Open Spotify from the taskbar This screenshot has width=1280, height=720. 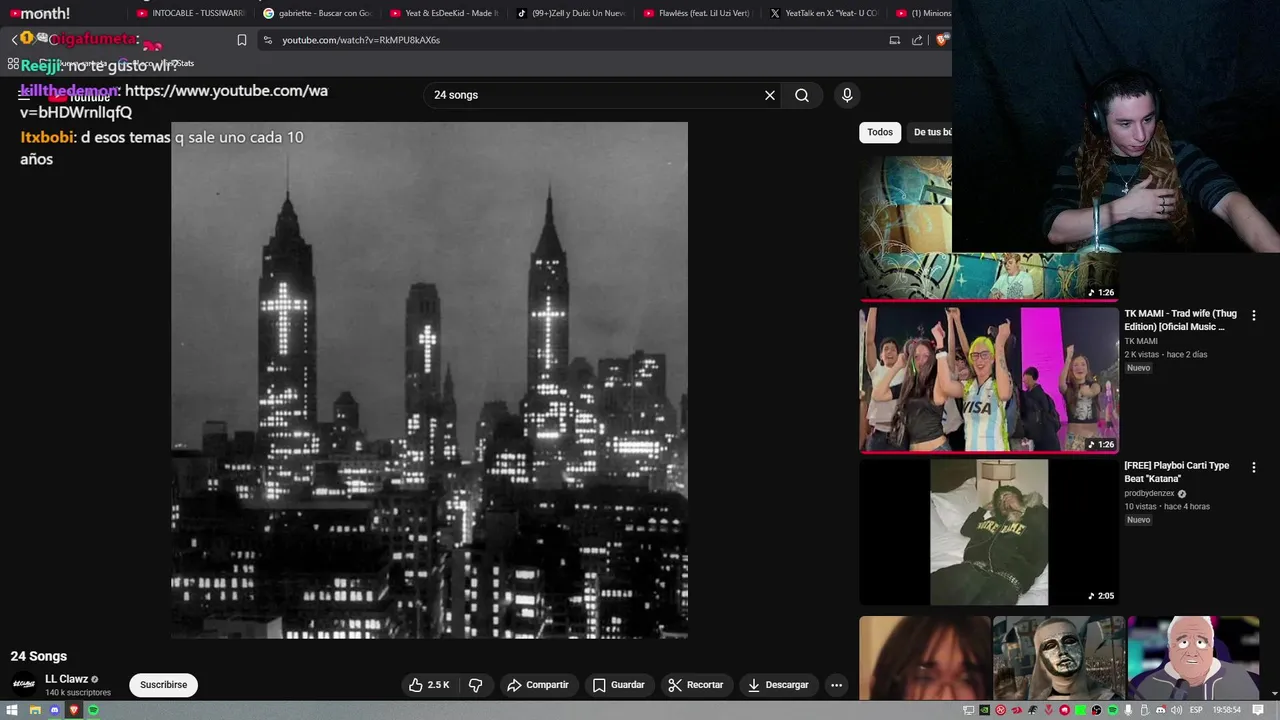point(93,710)
